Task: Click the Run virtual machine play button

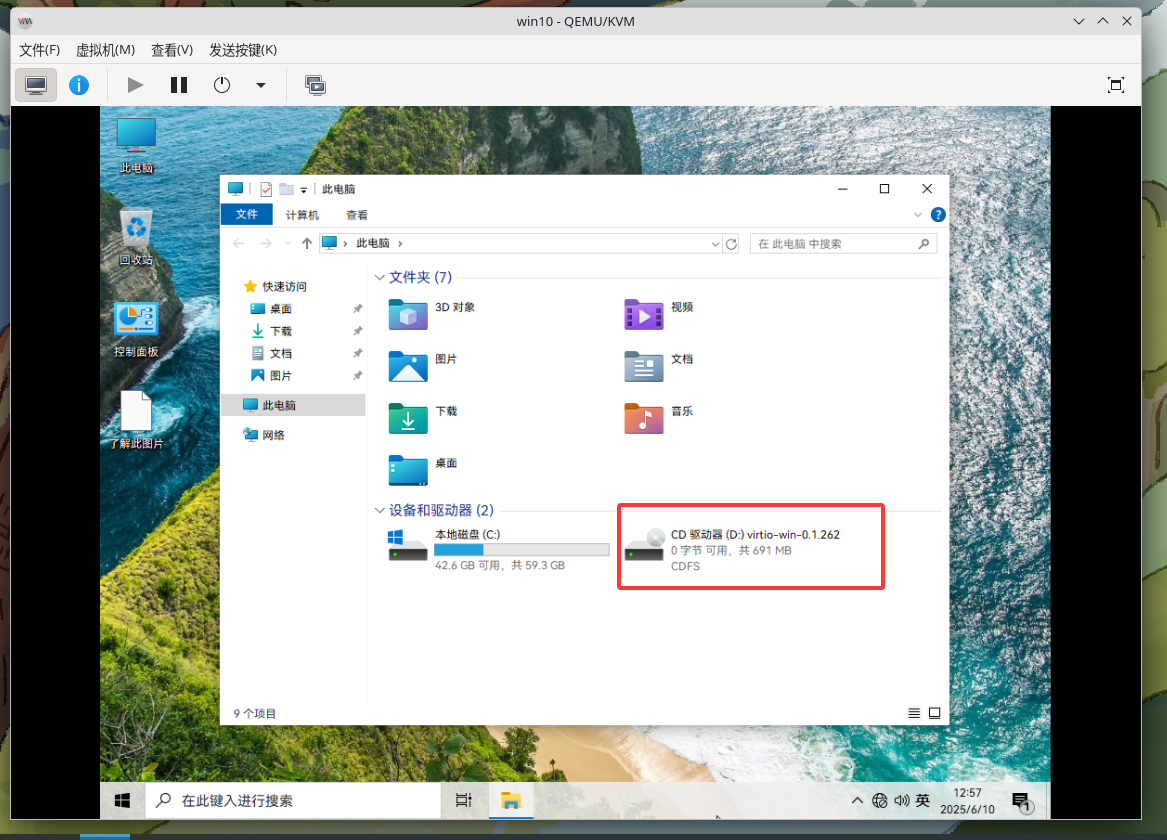Action: point(135,85)
